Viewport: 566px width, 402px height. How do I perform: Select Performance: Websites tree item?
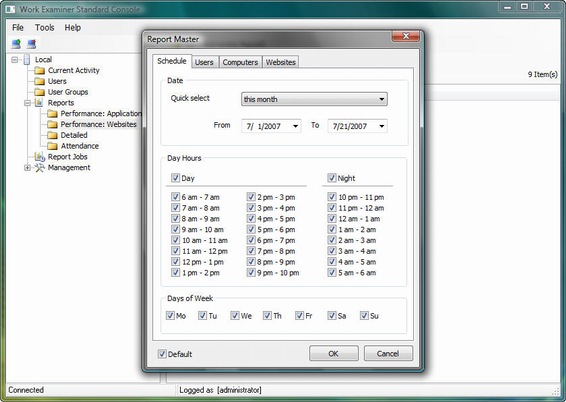coord(99,124)
